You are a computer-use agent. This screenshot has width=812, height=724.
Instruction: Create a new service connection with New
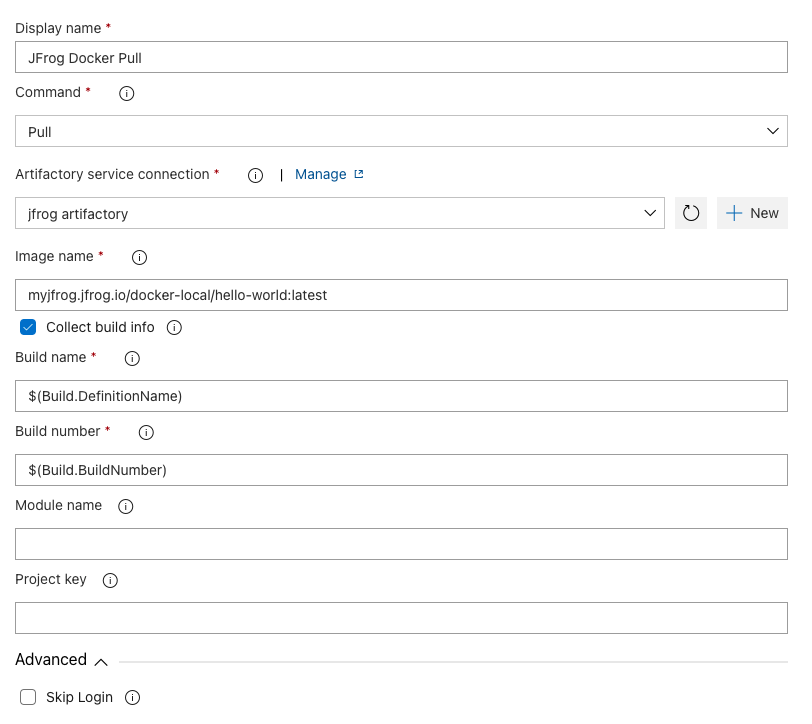[752, 213]
